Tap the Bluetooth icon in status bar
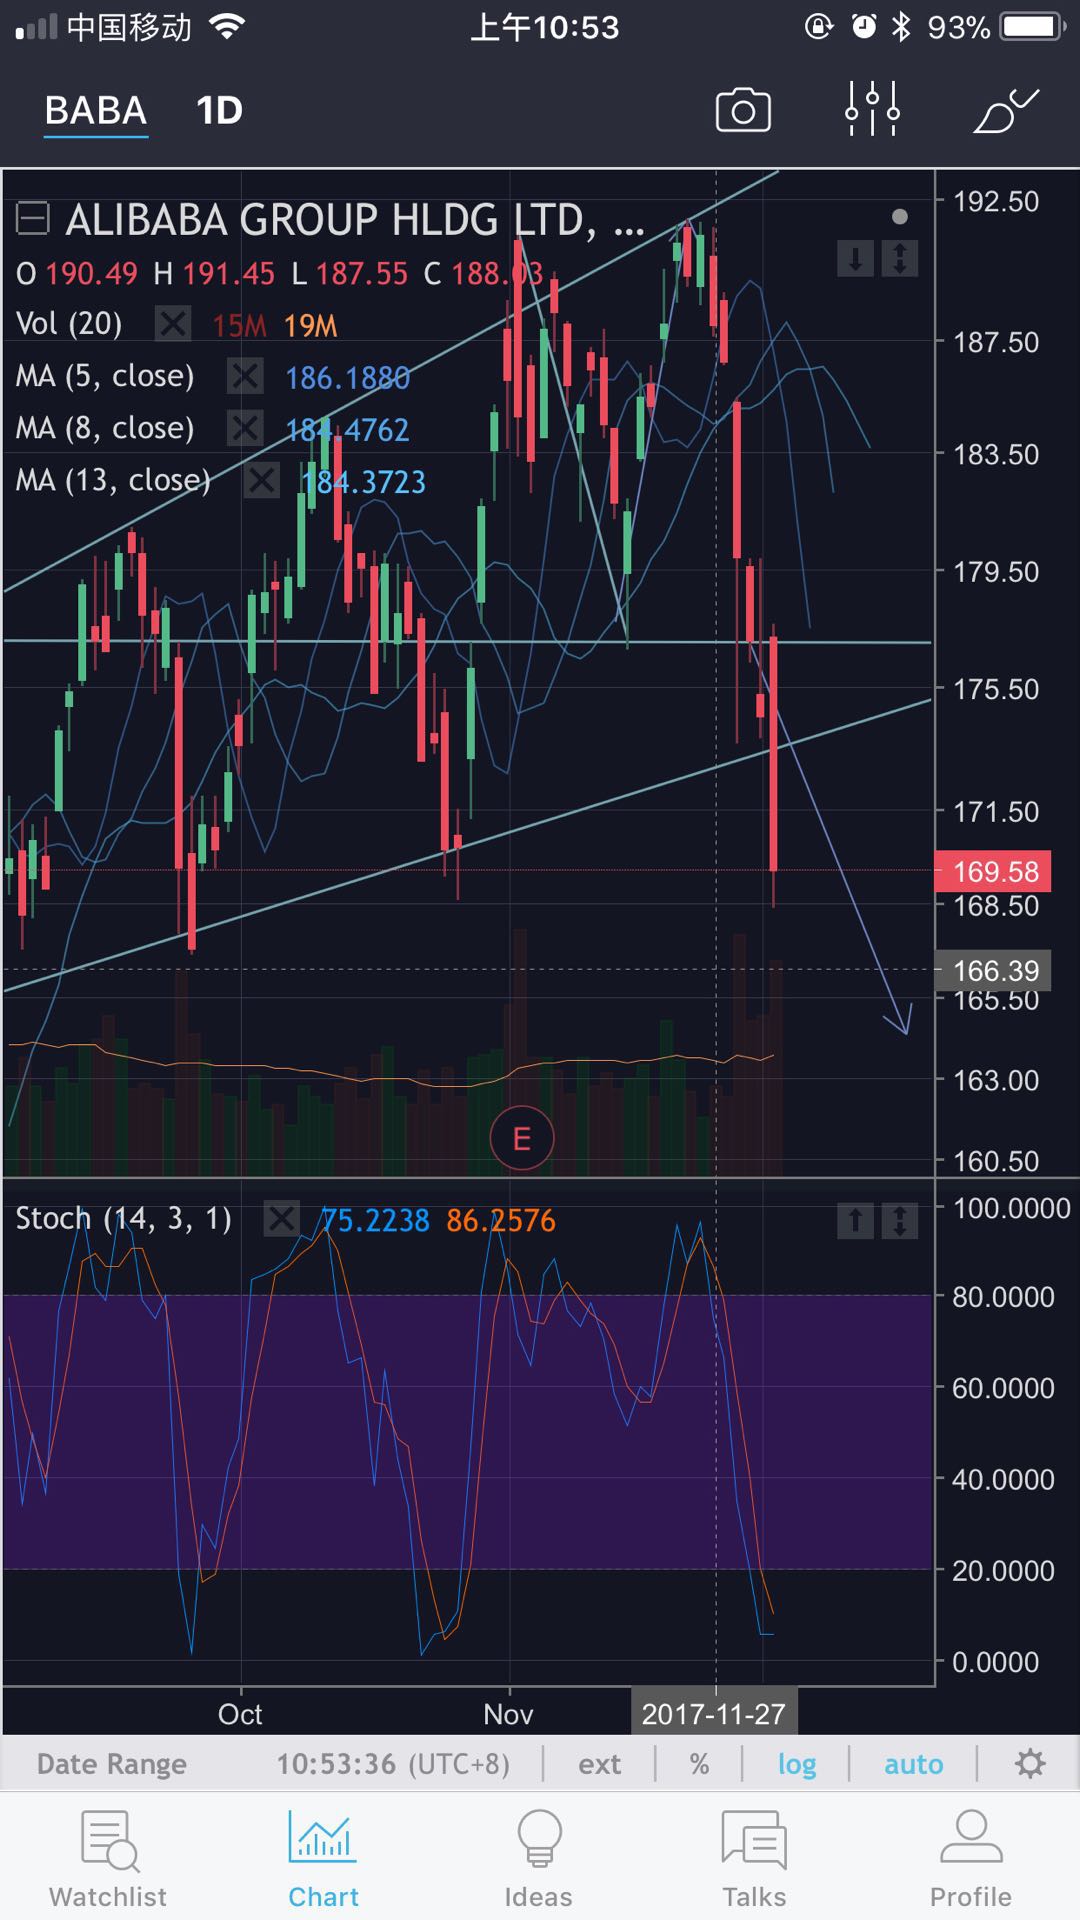 click(x=901, y=27)
